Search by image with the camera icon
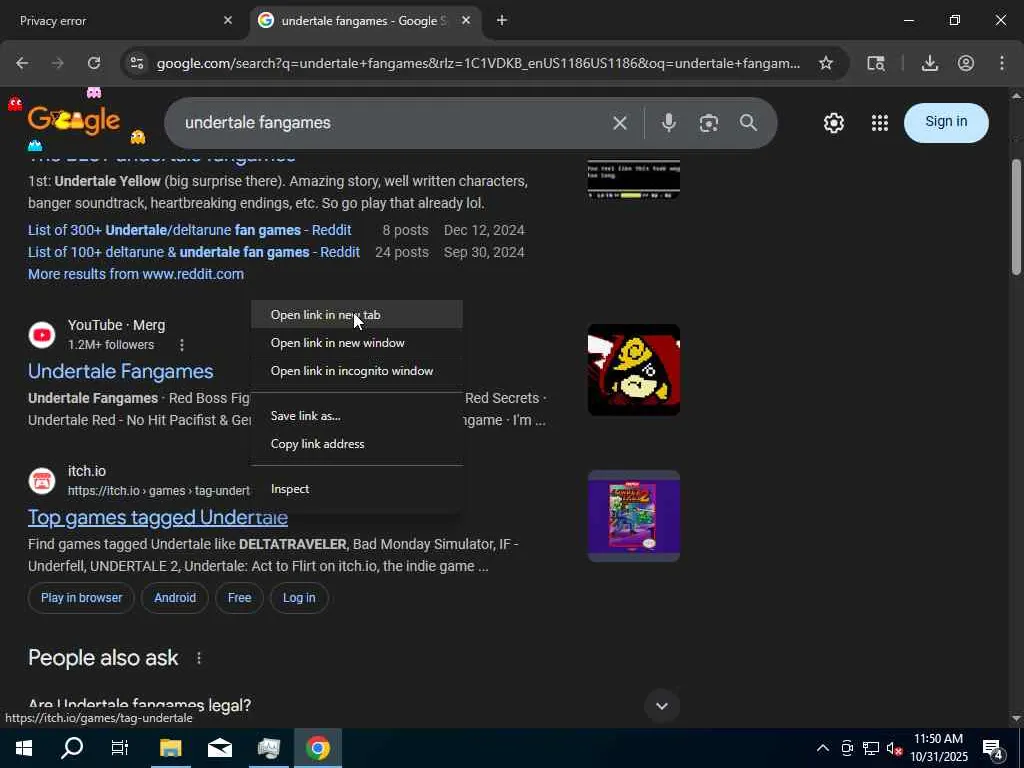The height and width of the screenshot is (768, 1024). pyautogui.click(x=709, y=123)
